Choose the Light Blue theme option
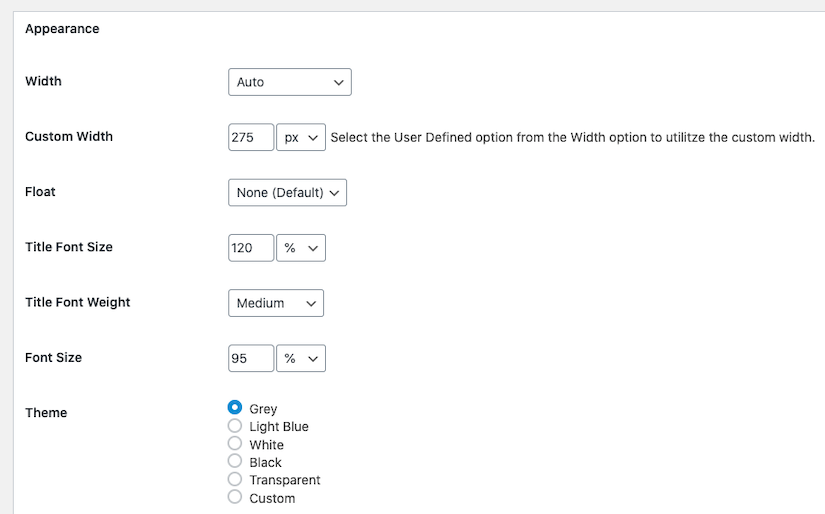The height and width of the screenshot is (514, 825). point(235,426)
